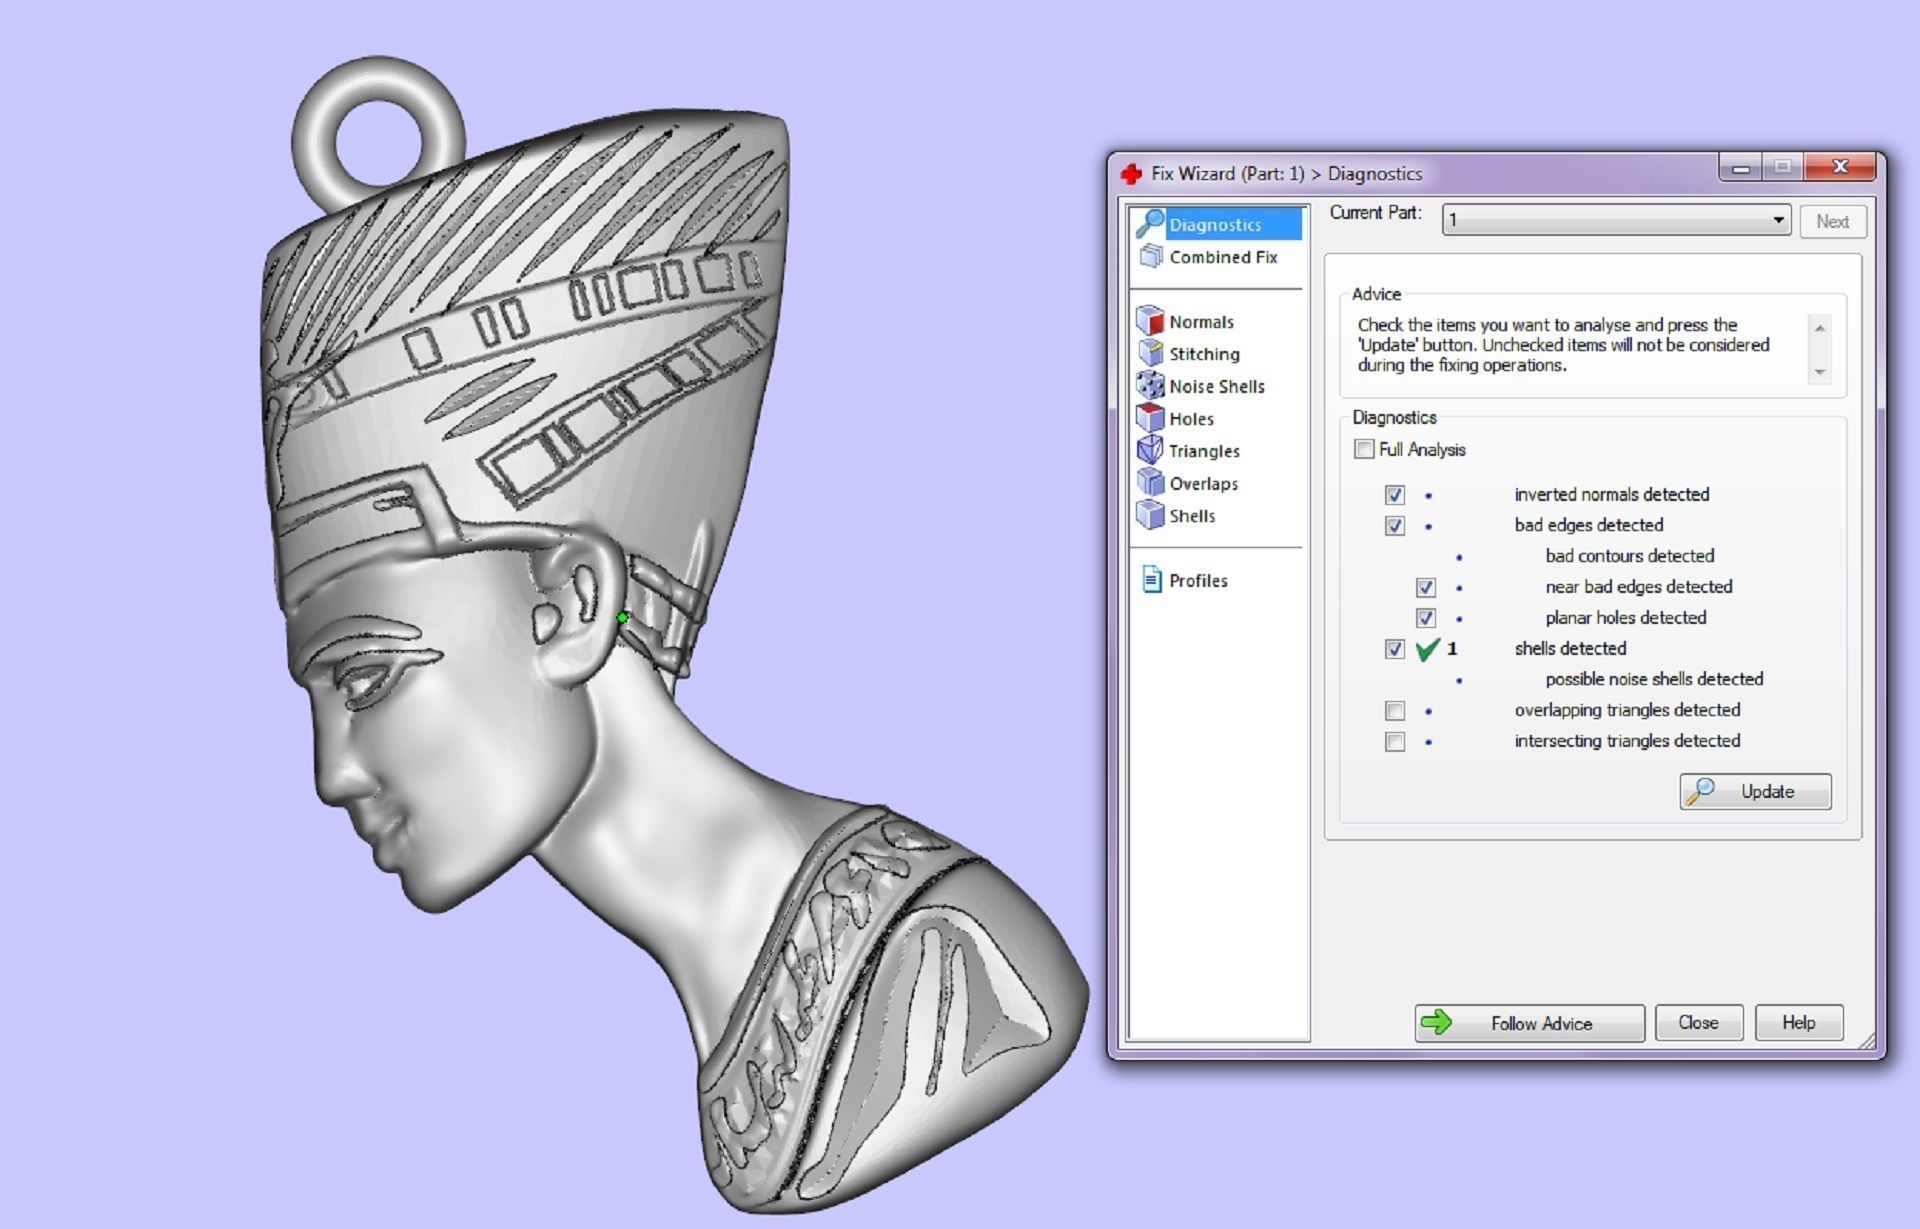The width and height of the screenshot is (1920, 1229).
Task: Click the Help button
Action: 1798,1023
